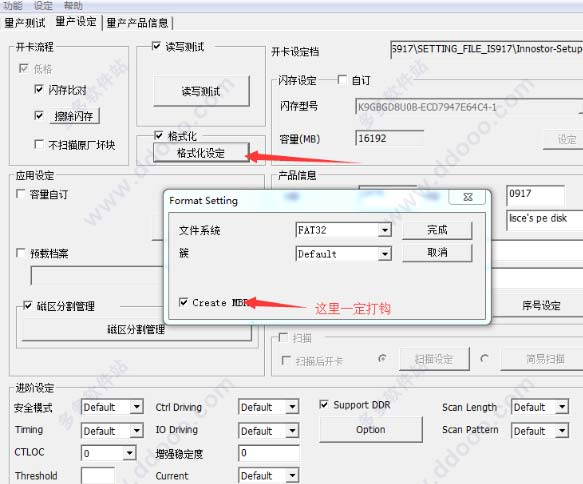Enable the 闪存设定 自订 checkbox
The height and width of the screenshot is (484, 583).
342,80
